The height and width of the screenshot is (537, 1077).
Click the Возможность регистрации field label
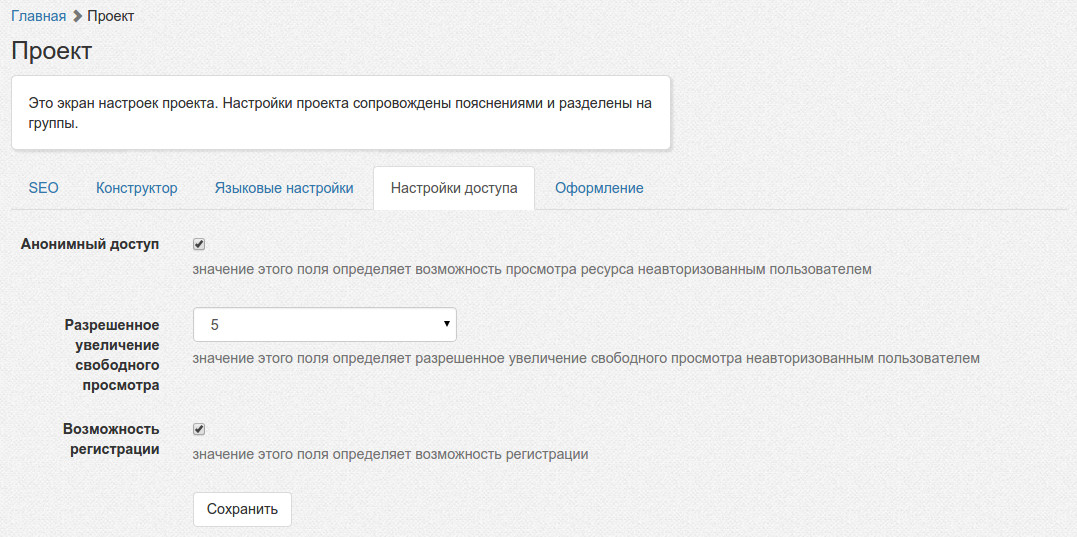click(x=111, y=439)
